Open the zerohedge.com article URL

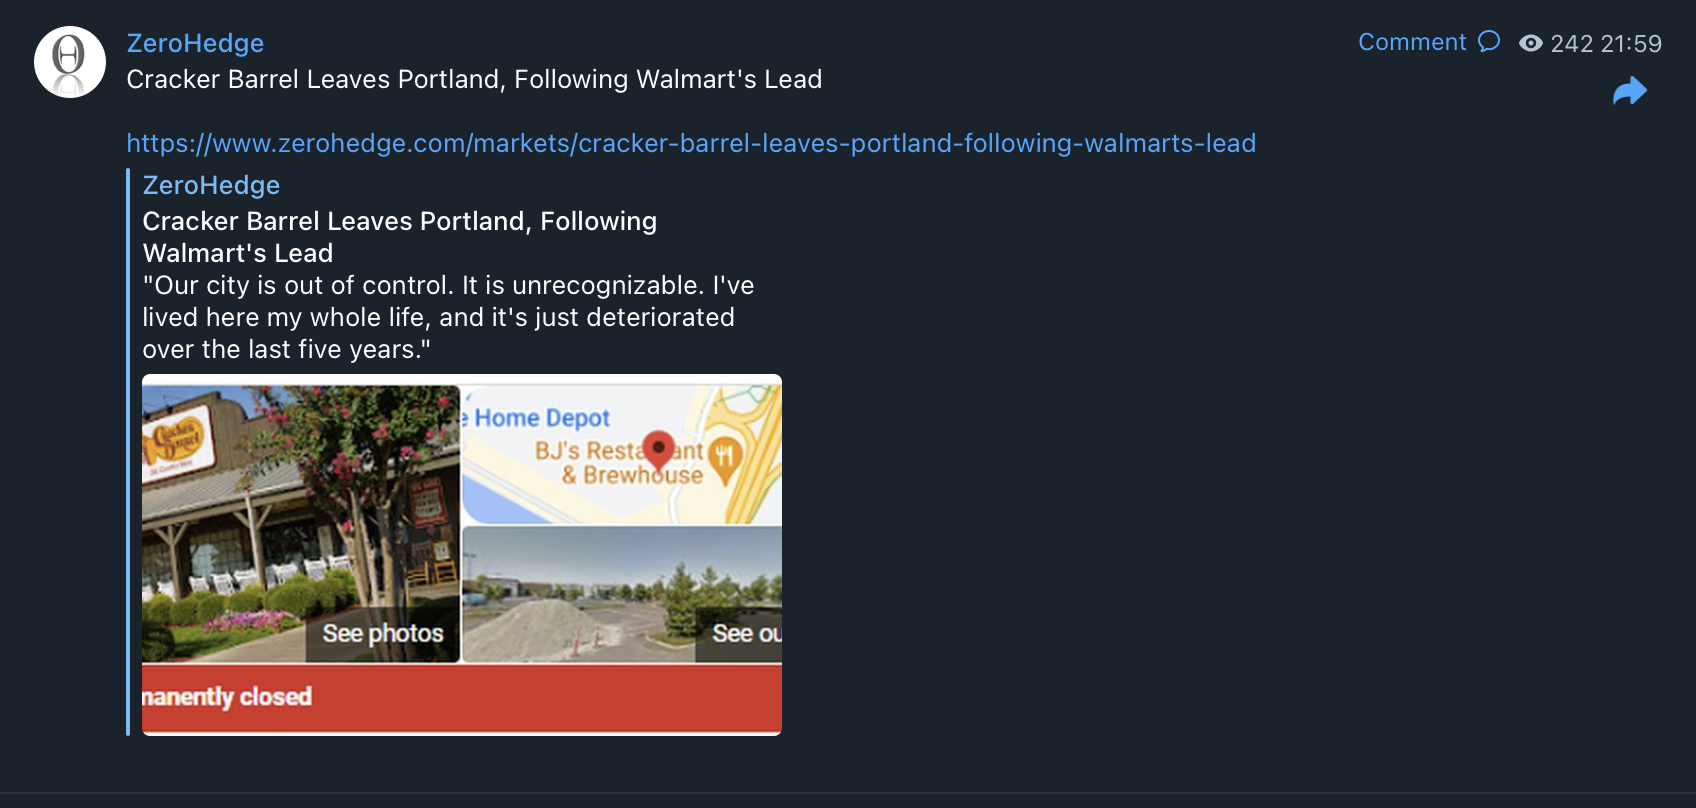click(691, 143)
